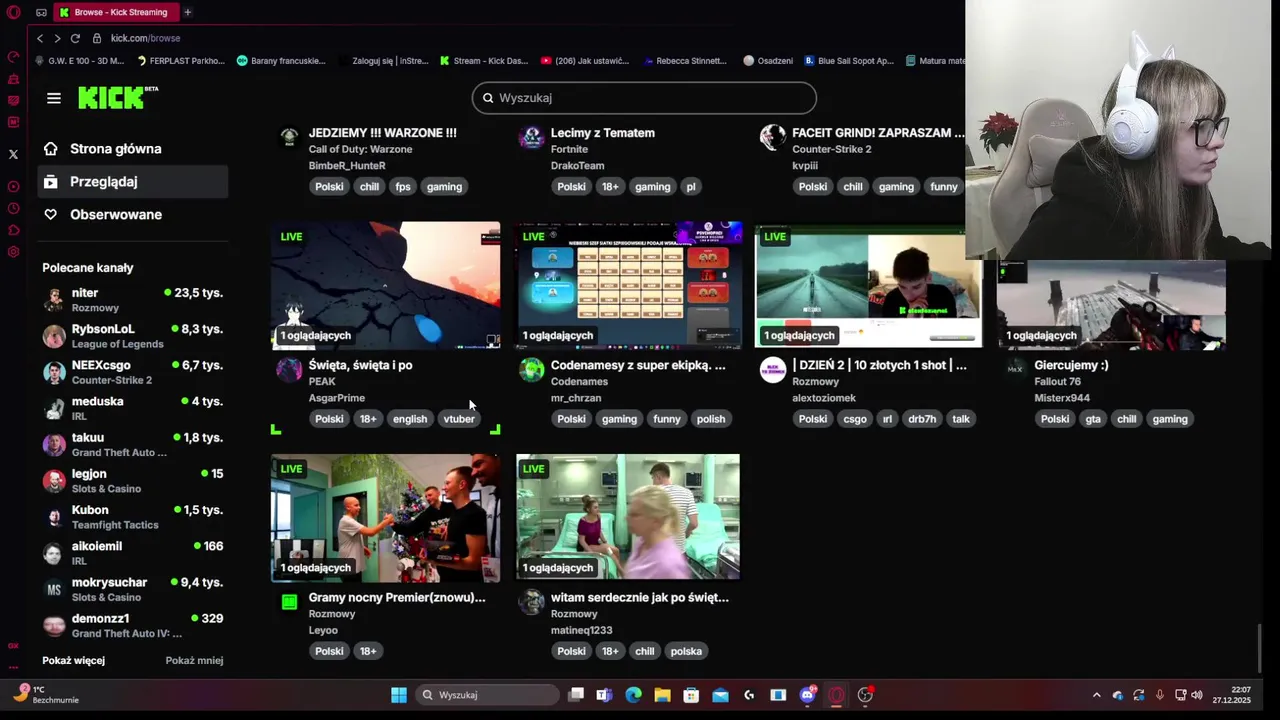Viewport: 1280px width, 720px height.
Task: Click the gta tag under Misterx944
Action: pos(1093,419)
